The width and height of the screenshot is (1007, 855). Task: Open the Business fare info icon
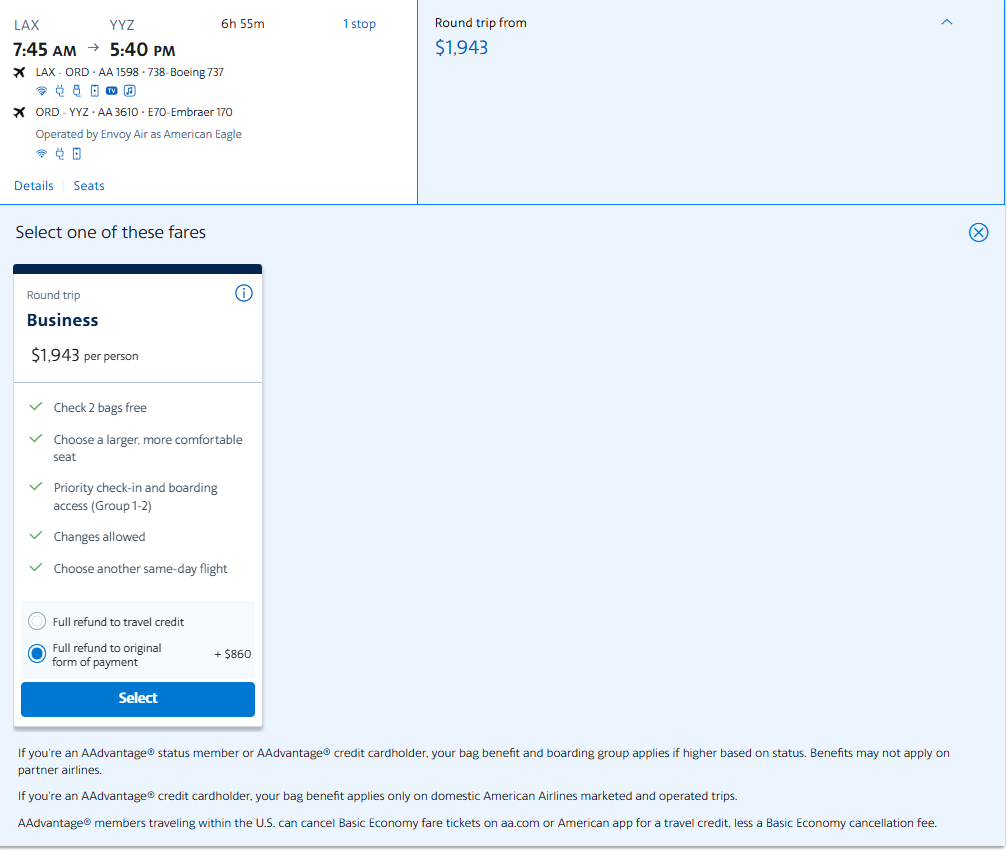pos(244,294)
